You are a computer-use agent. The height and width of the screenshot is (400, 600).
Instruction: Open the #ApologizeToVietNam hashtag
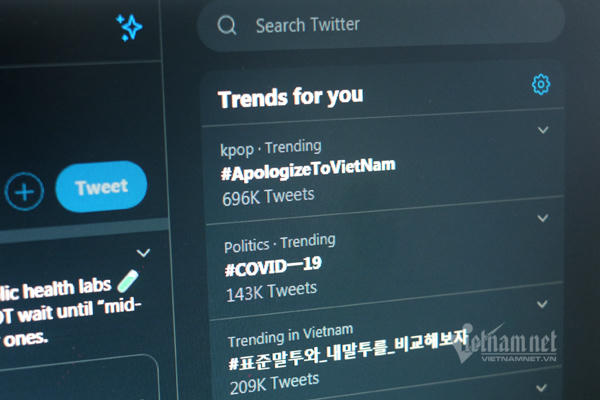pos(308,169)
